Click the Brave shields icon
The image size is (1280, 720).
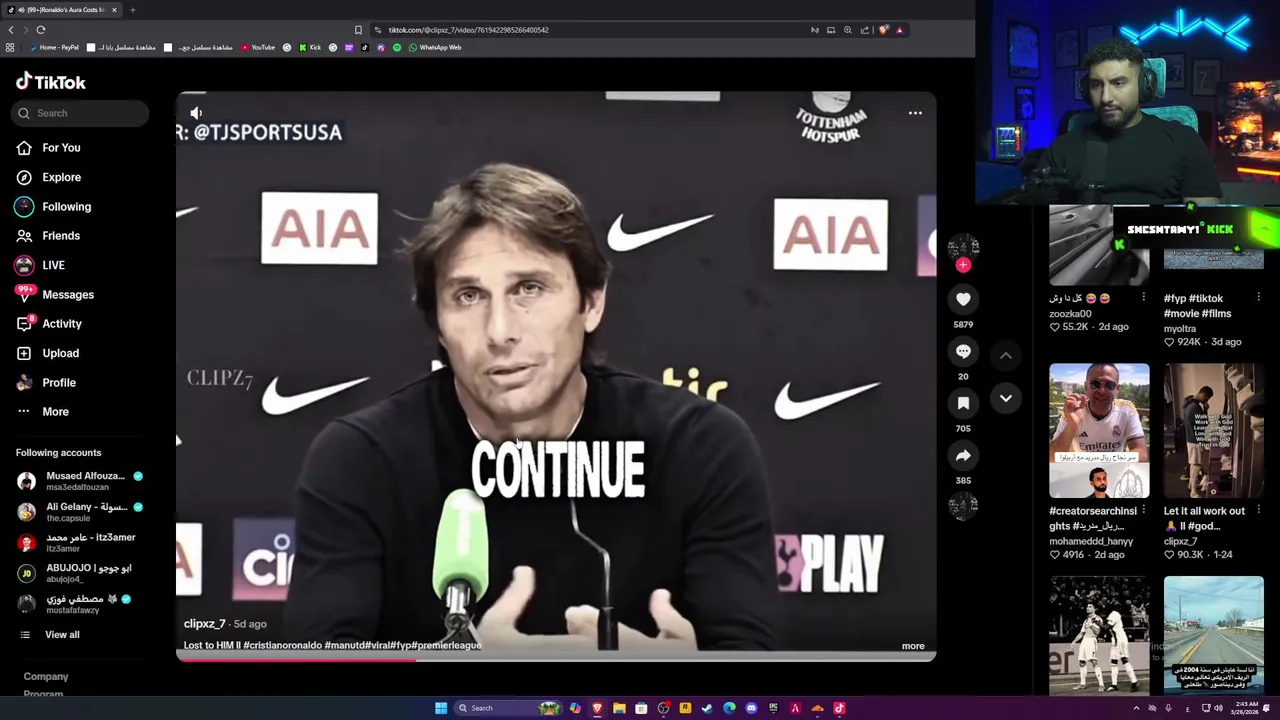[883, 30]
